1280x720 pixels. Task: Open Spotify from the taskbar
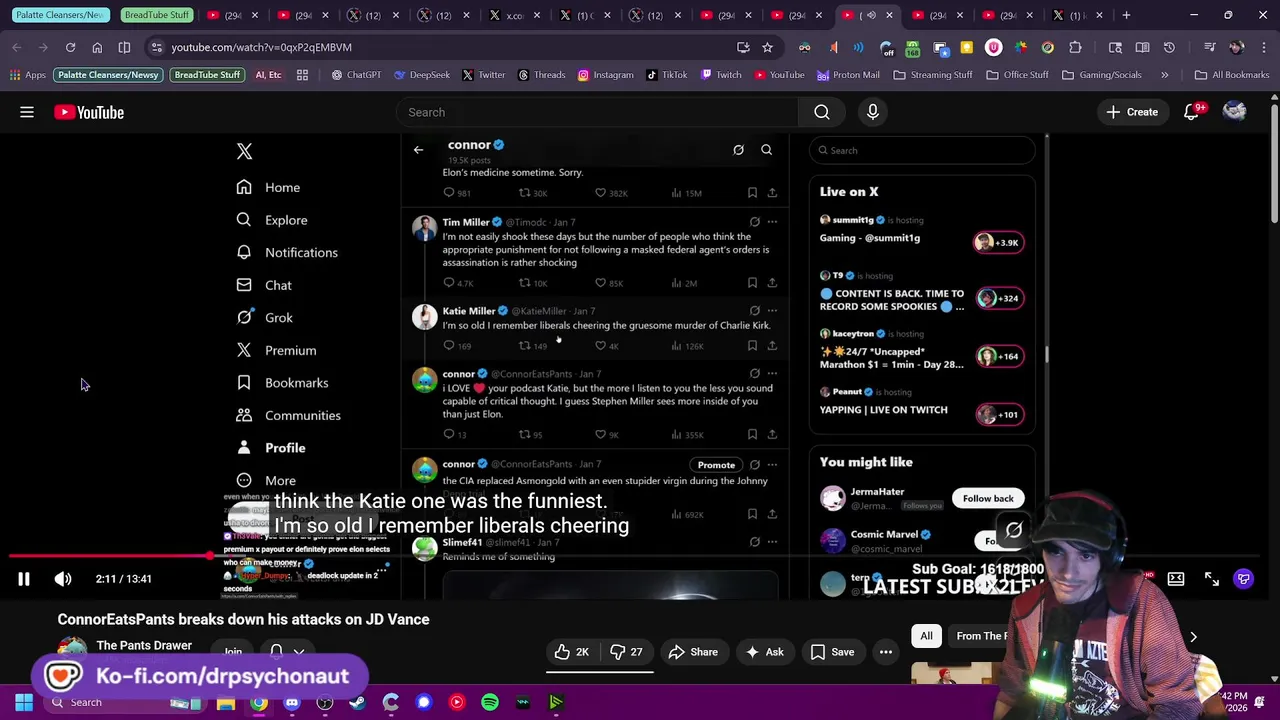pos(490,702)
